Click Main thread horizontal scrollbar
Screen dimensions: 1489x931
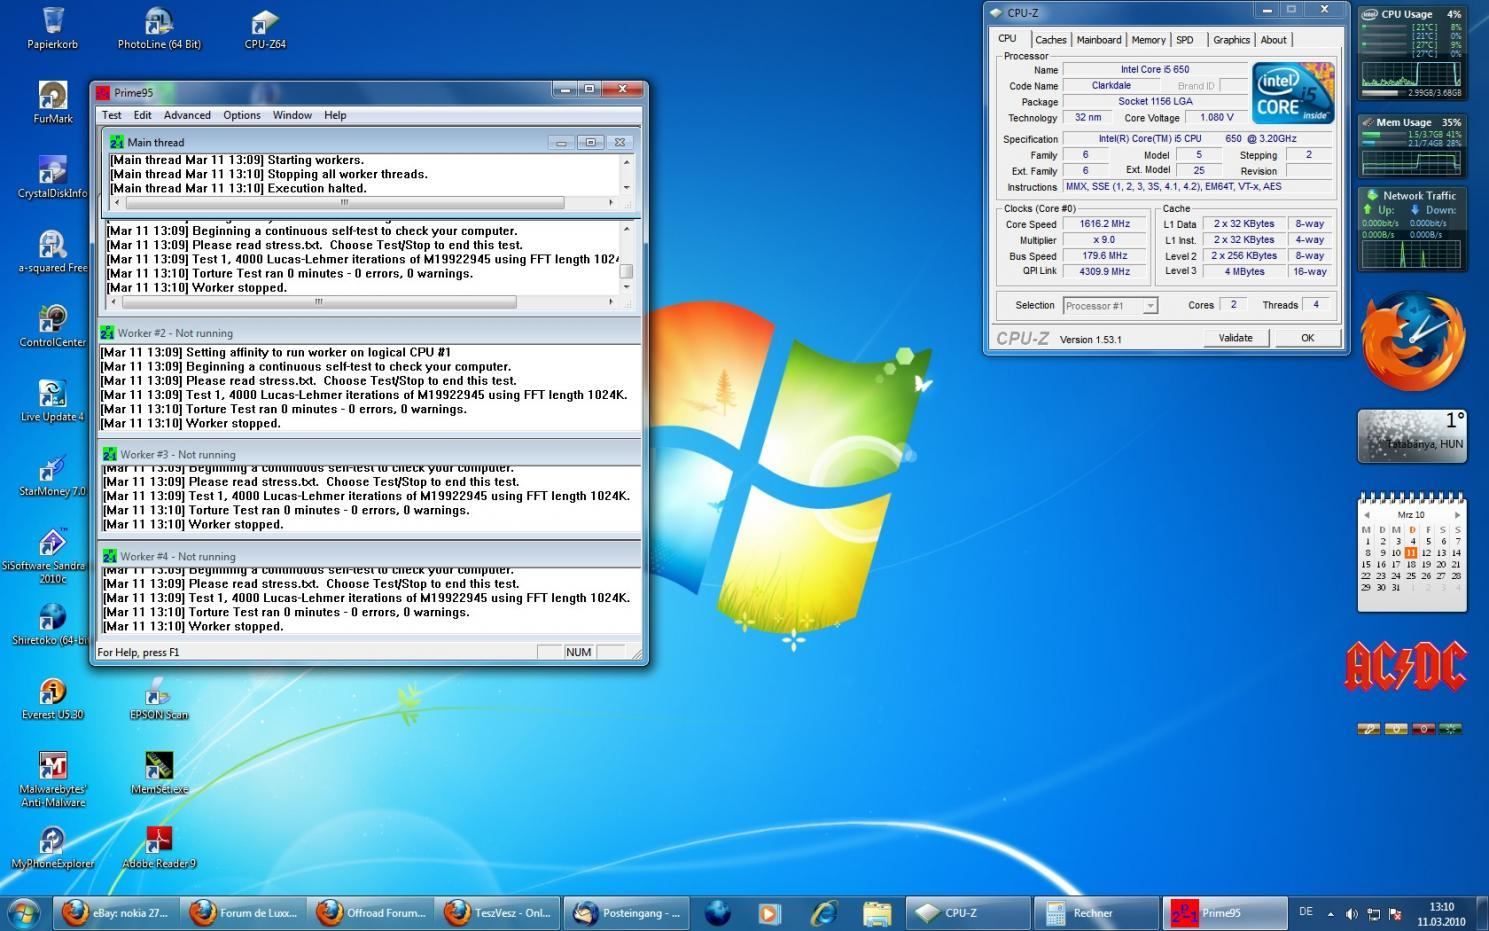(x=343, y=202)
